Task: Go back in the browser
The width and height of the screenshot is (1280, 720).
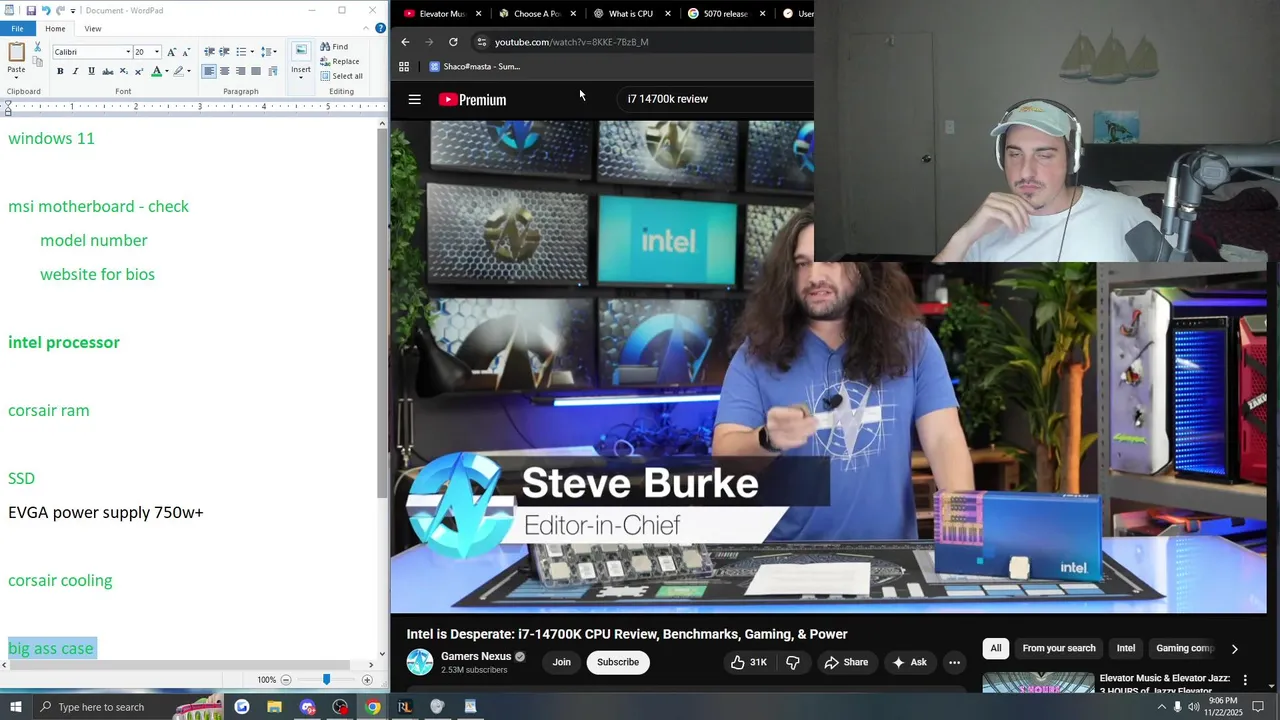Action: [405, 42]
